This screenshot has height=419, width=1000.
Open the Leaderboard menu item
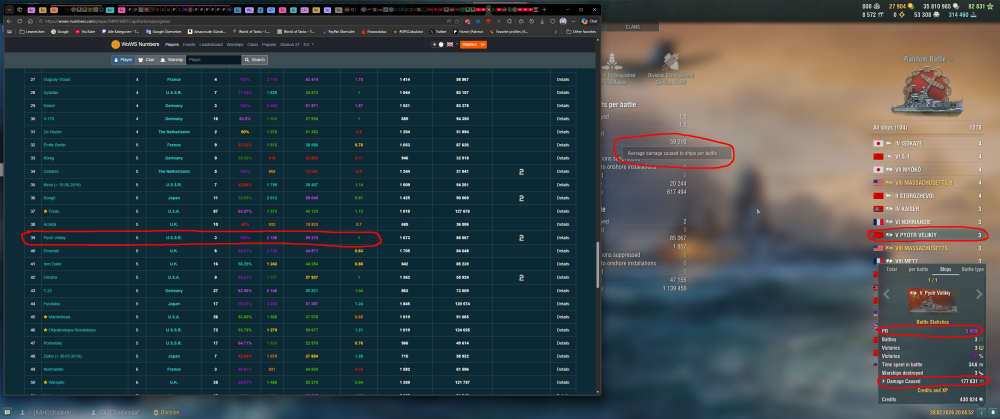point(211,45)
